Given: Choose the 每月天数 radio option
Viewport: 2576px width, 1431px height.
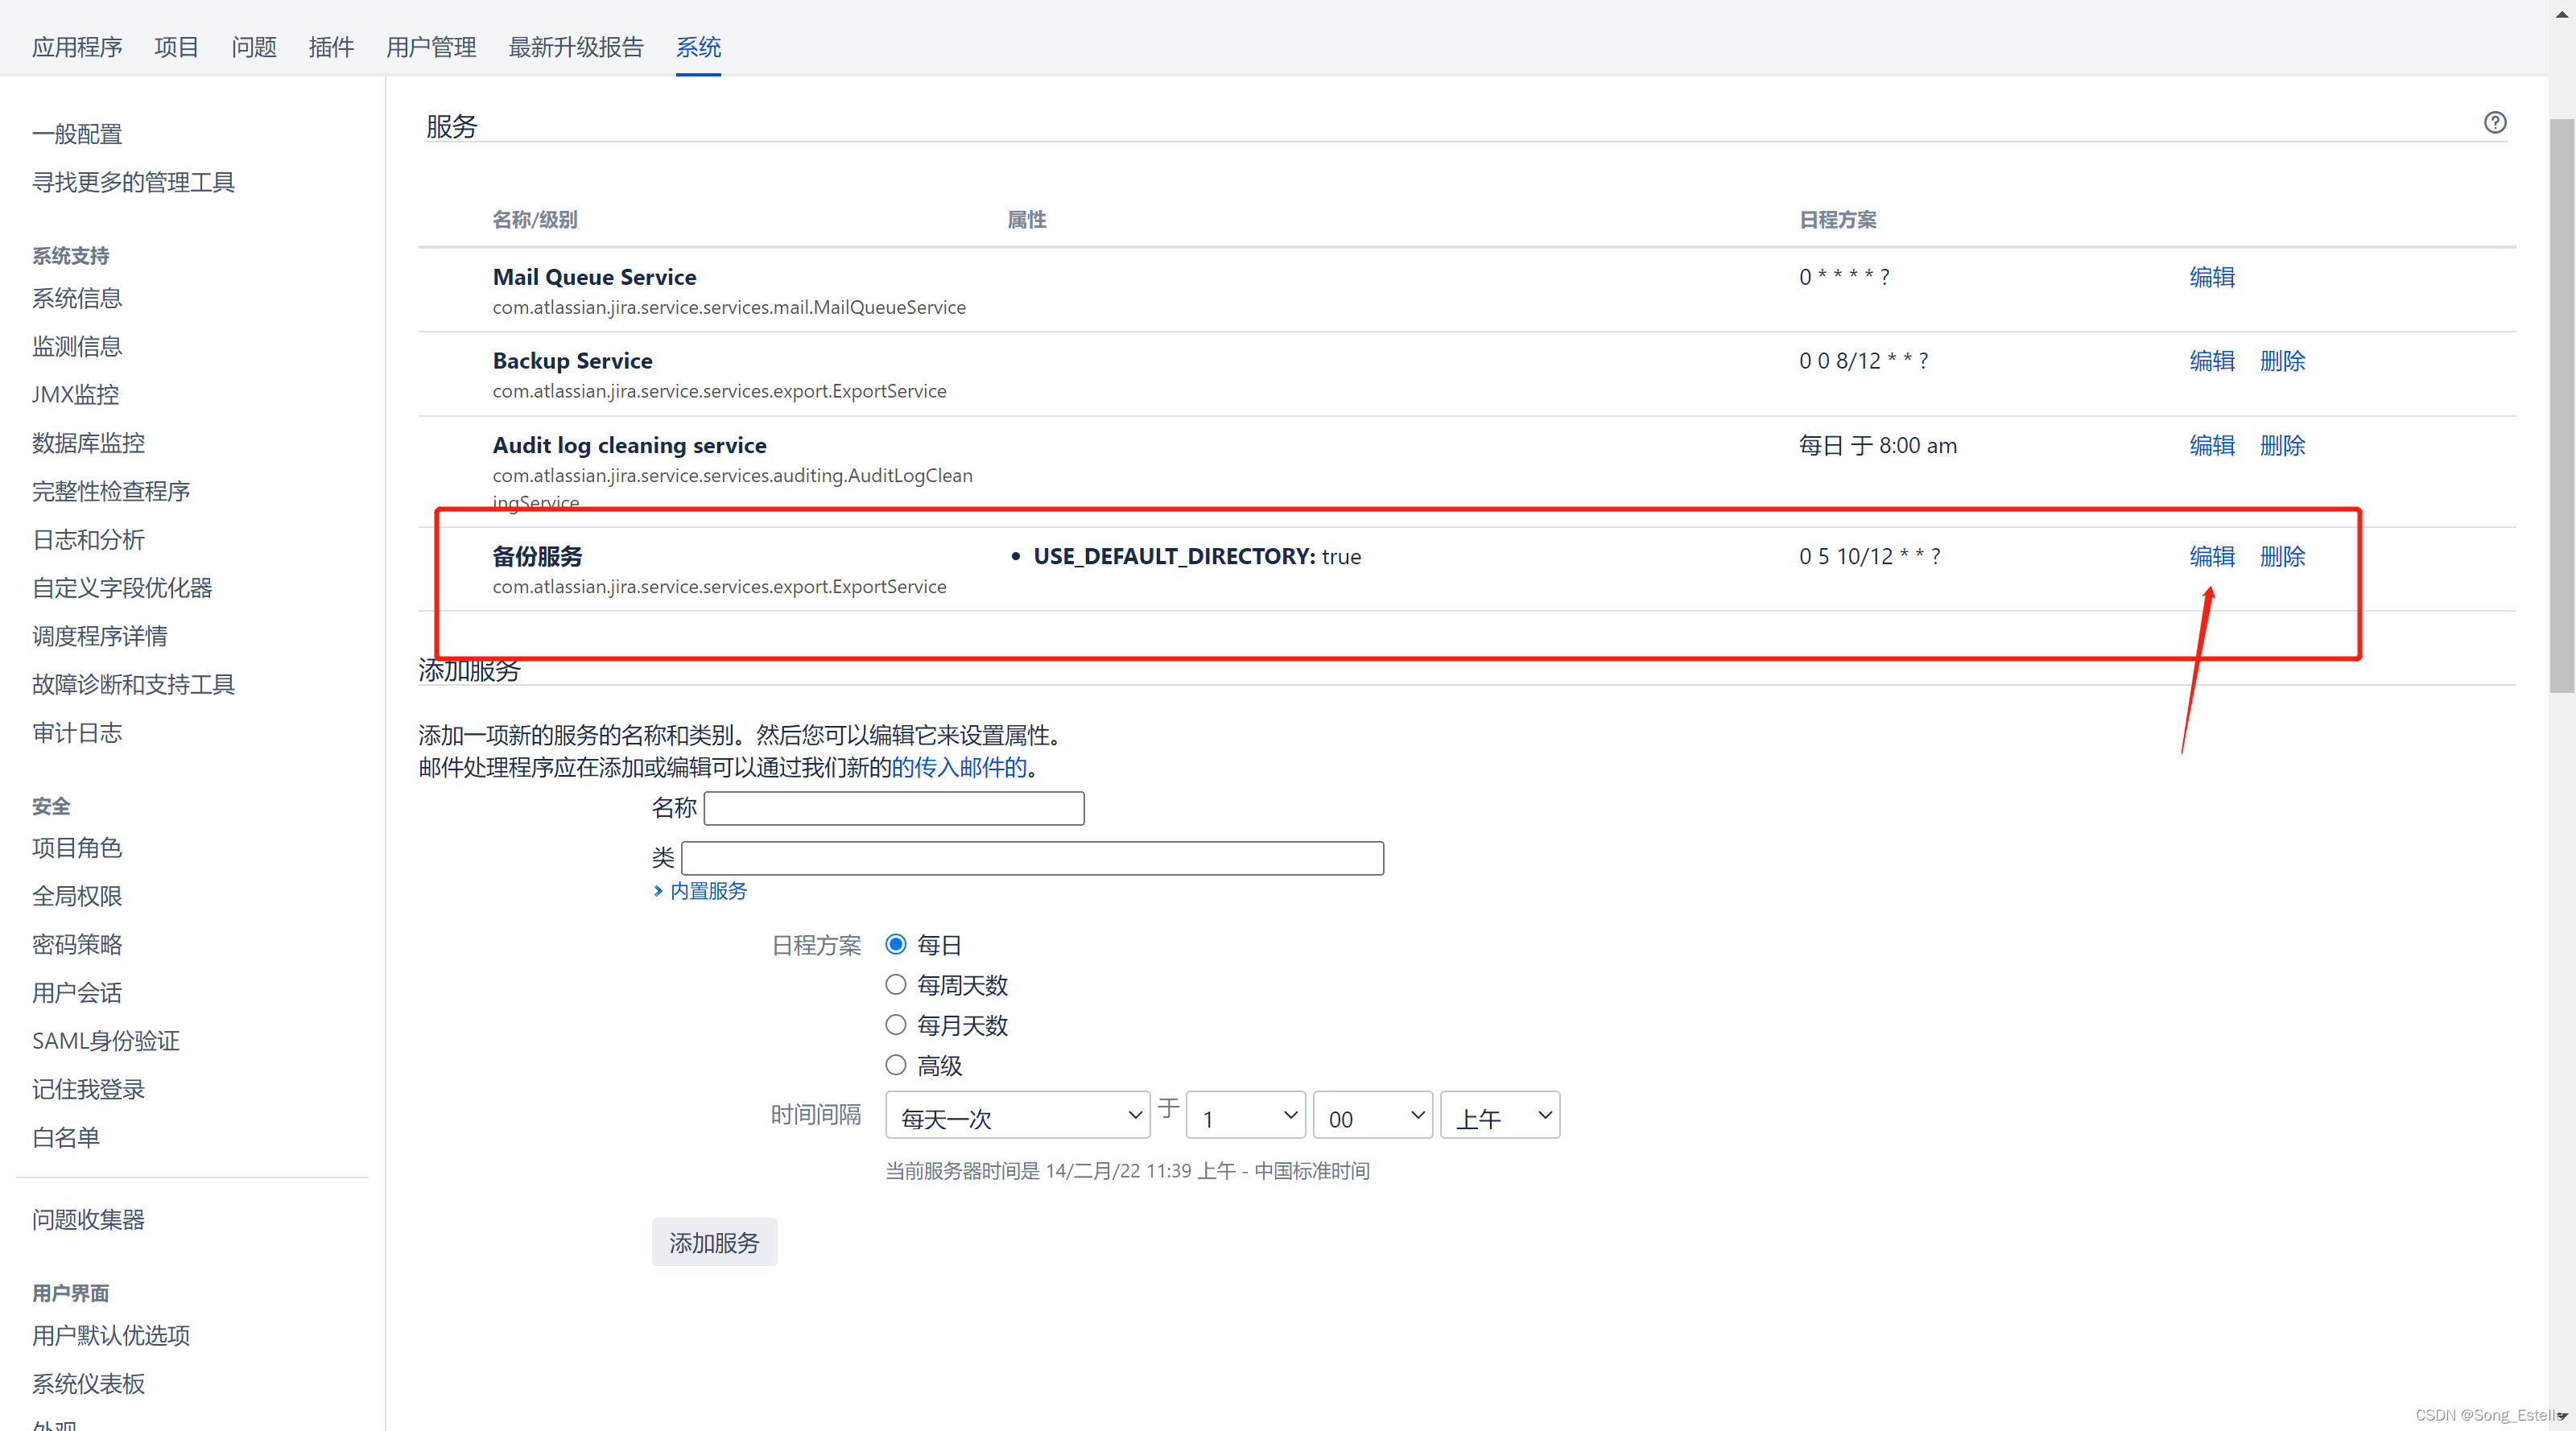Looking at the screenshot, I should pyautogui.click(x=895, y=1024).
